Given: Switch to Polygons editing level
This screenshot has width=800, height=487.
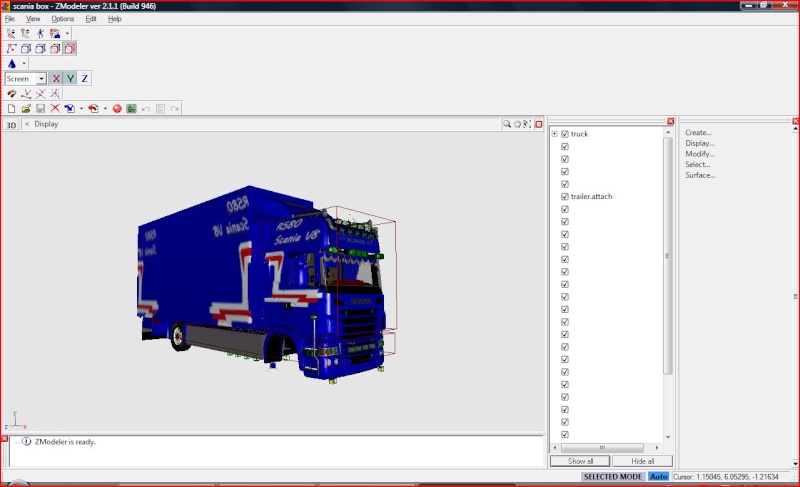Looking at the screenshot, I should tap(40, 48).
